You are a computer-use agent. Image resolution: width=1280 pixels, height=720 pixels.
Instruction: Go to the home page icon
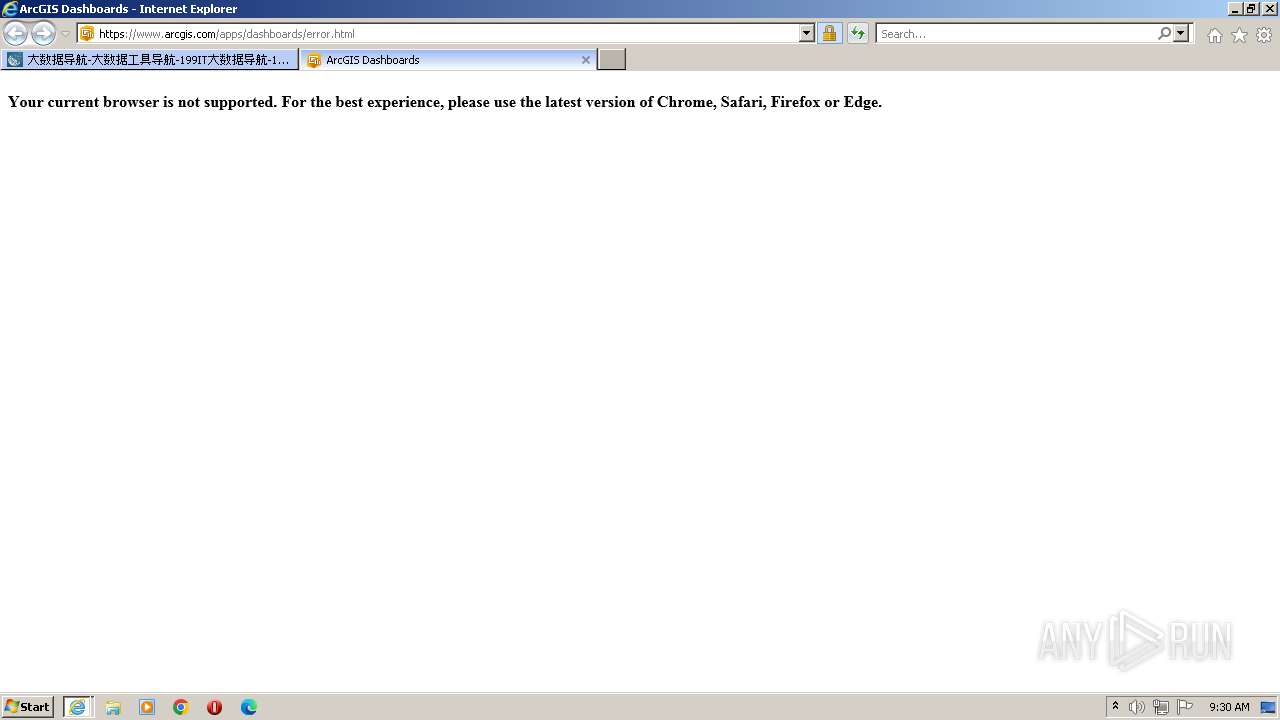[1214, 35]
